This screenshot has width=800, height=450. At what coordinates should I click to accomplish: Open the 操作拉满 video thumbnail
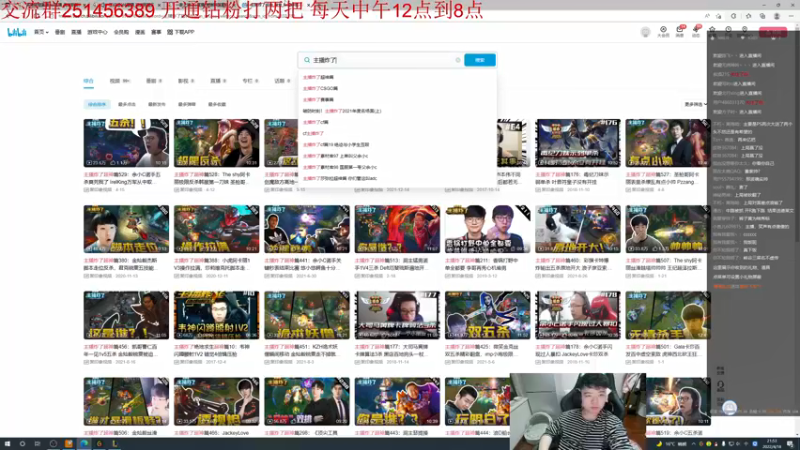tap(216, 229)
